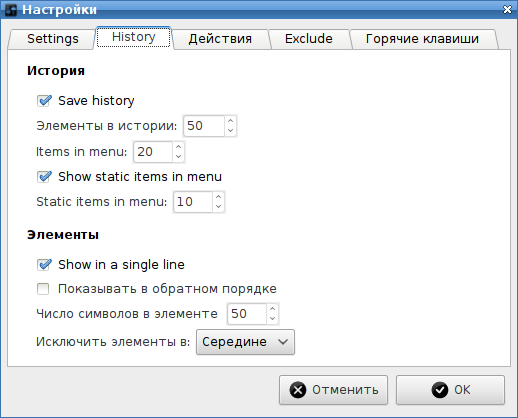
Task: Click the Элементы section heading
Action: [63, 235]
